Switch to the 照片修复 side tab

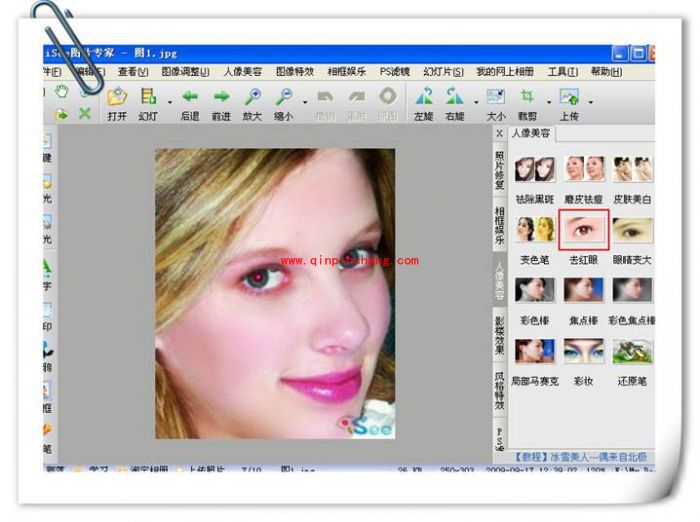pos(499,170)
